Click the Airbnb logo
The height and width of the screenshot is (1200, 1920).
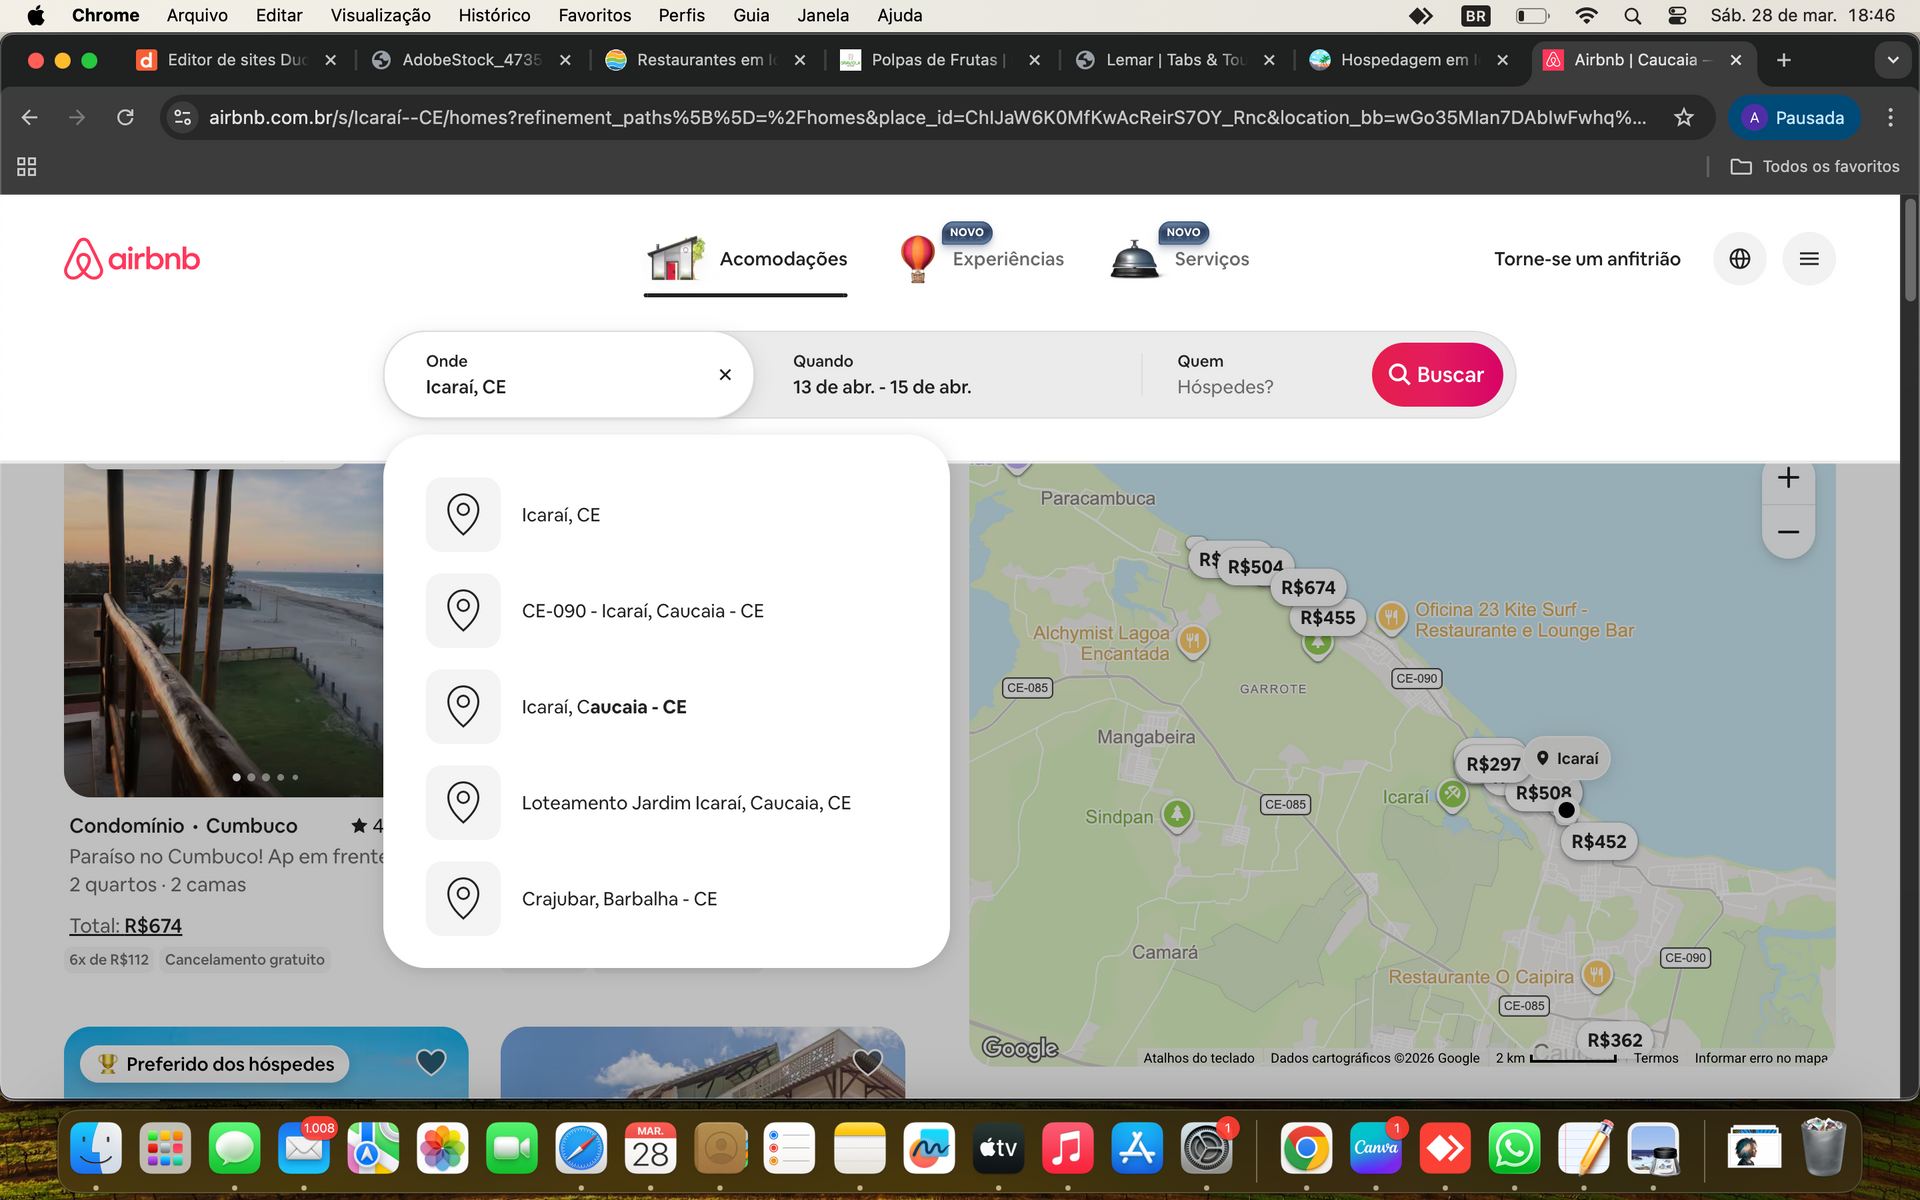tap(131, 258)
